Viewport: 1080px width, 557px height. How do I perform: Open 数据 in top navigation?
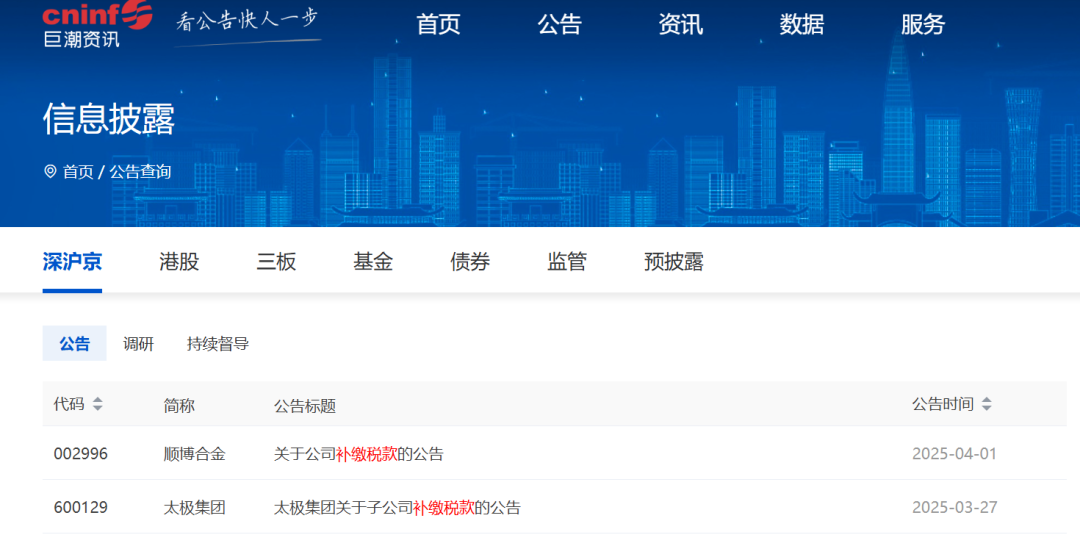802,24
